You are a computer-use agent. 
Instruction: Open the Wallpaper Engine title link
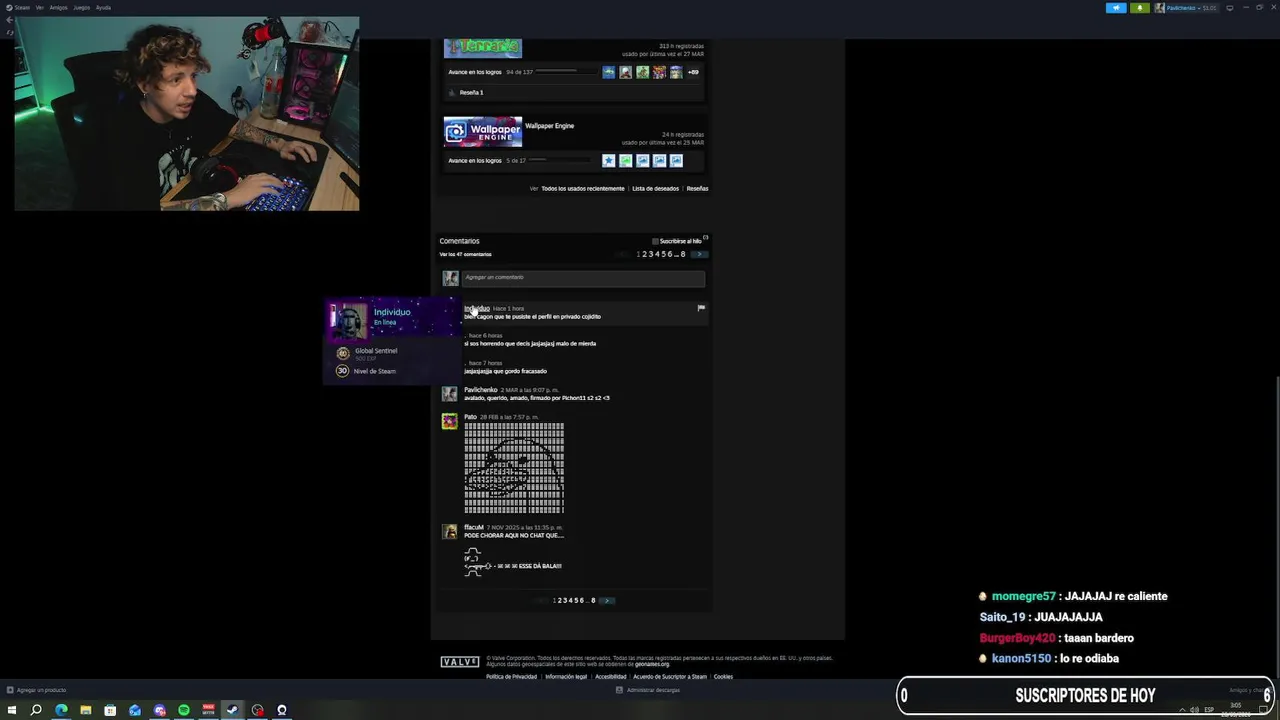(549, 126)
